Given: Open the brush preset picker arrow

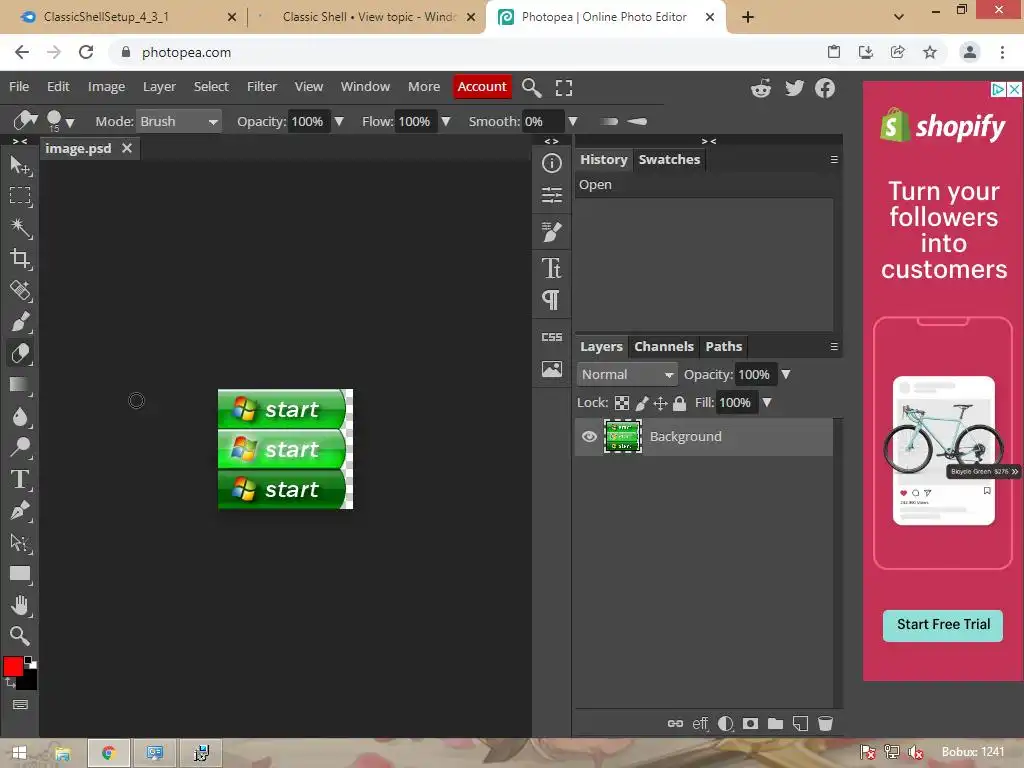Looking at the screenshot, I should coord(70,123).
